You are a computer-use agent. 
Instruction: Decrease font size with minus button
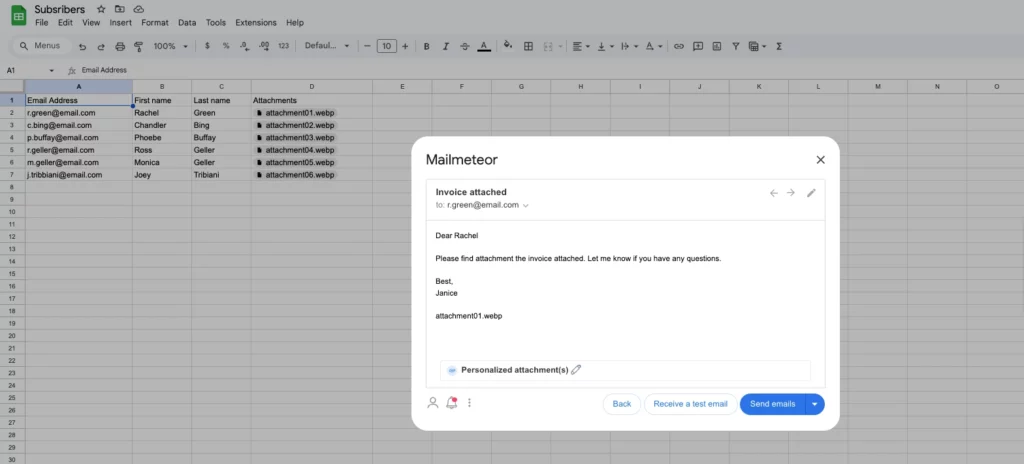tap(368, 46)
